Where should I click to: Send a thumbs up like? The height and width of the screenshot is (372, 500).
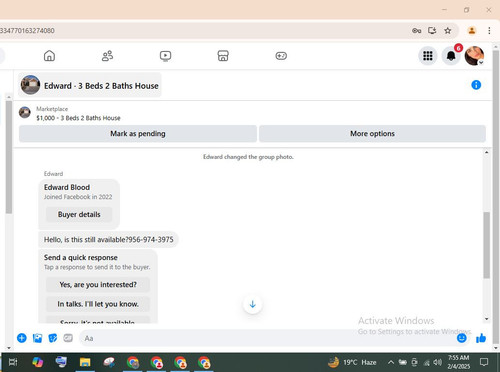pos(481,338)
